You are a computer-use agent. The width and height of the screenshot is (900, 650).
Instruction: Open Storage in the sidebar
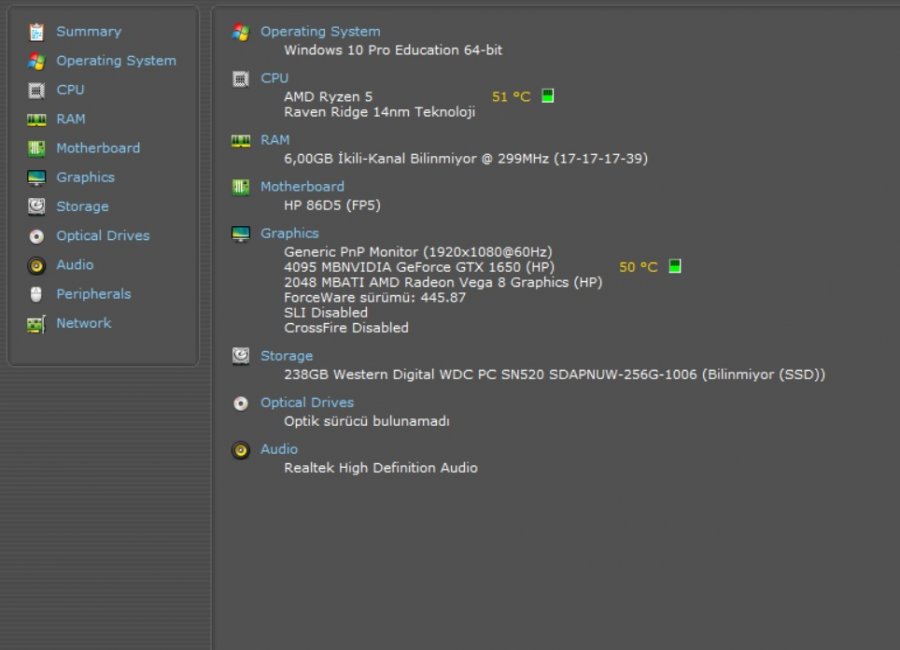[82, 207]
